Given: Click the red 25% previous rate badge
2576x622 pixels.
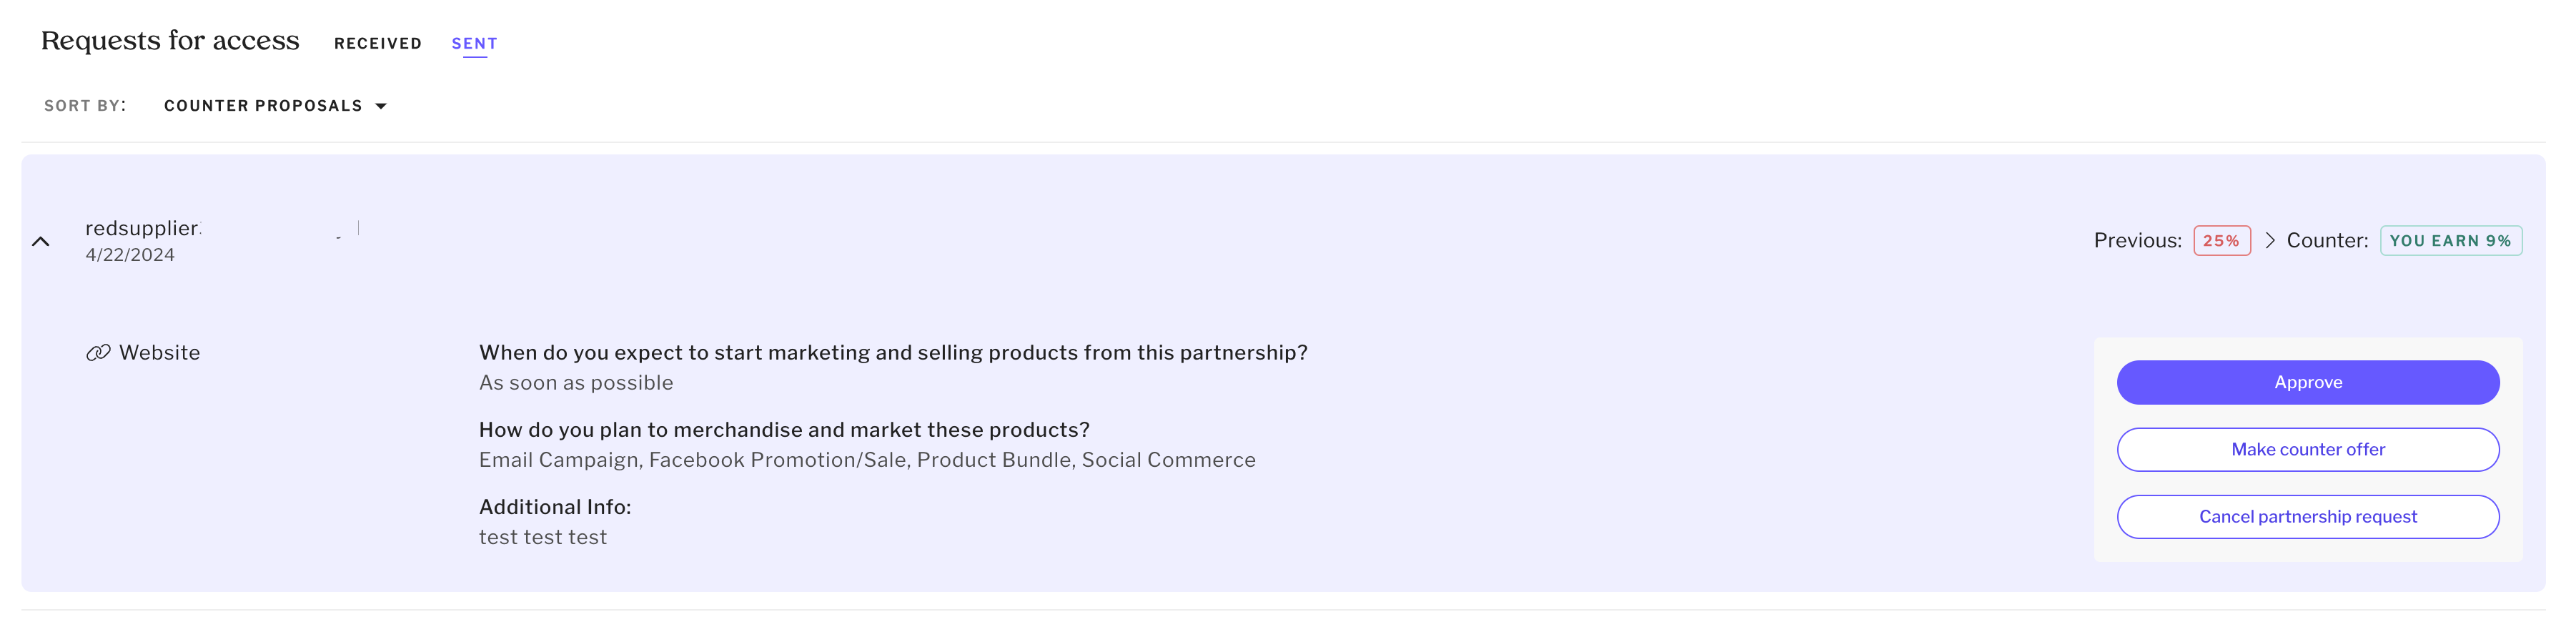Looking at the screenshot, I should click(2221, 241).
